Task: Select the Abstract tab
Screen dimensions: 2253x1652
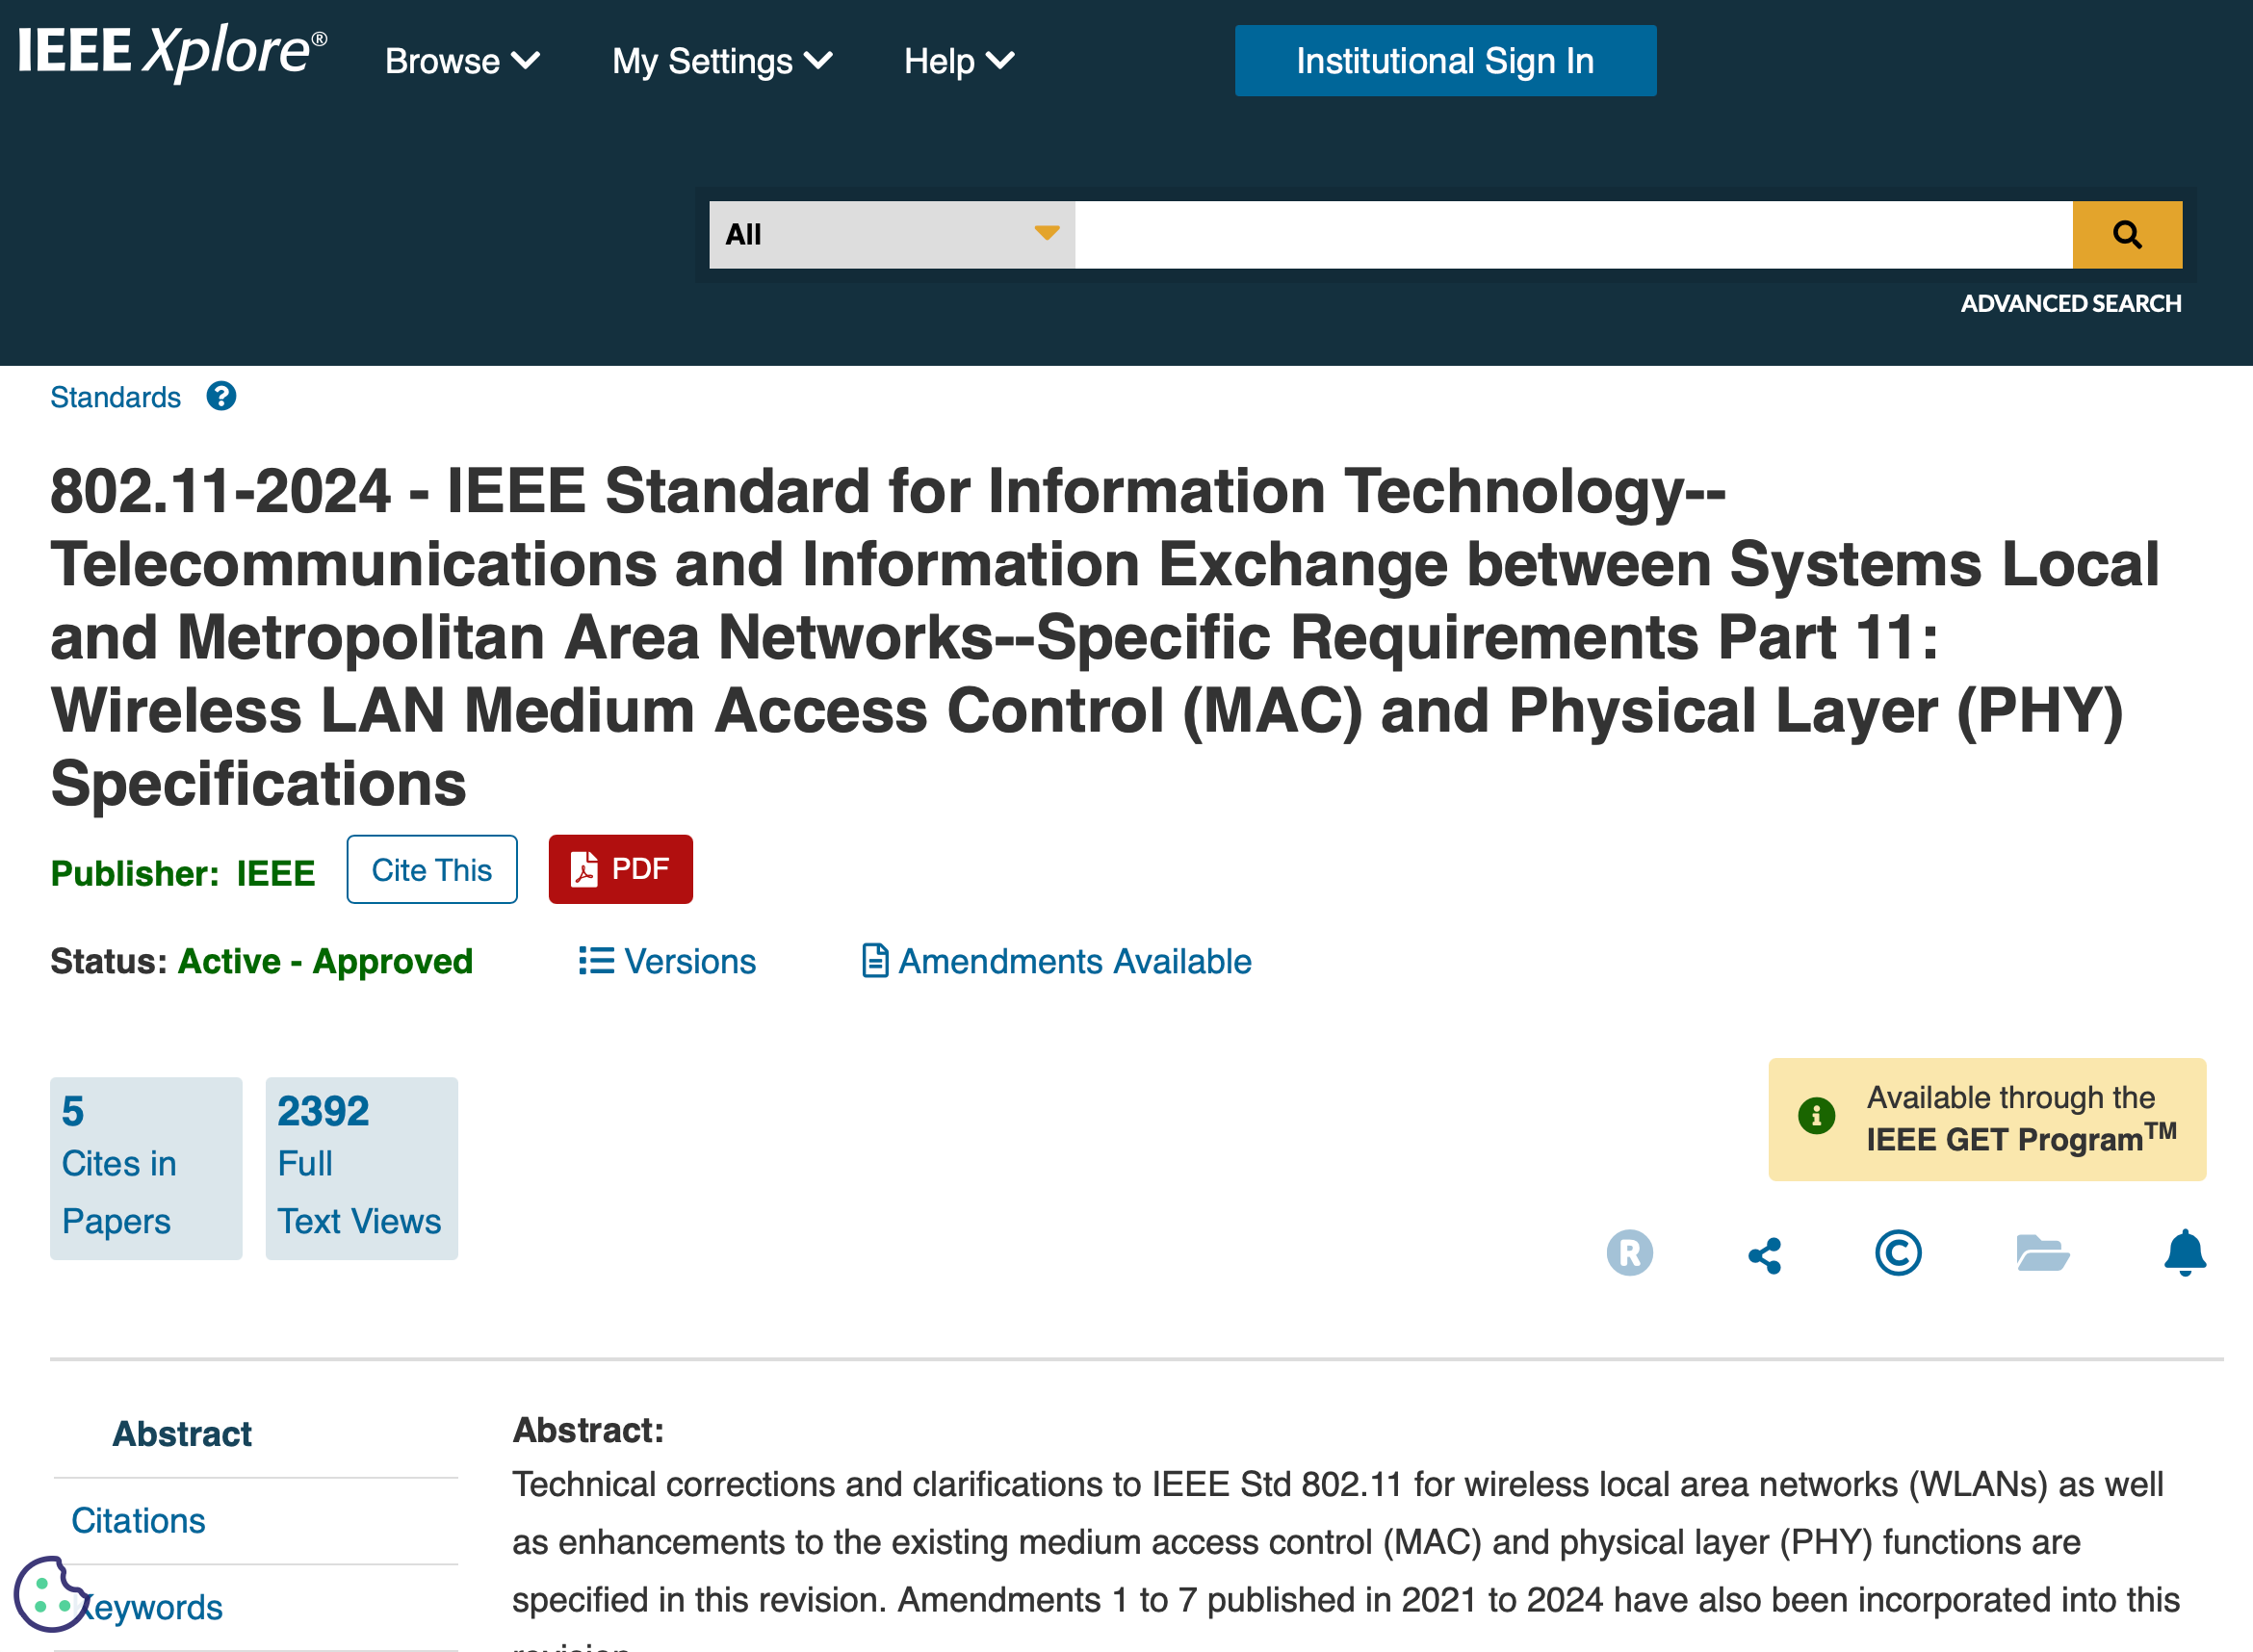Action: coord(182,1434)
